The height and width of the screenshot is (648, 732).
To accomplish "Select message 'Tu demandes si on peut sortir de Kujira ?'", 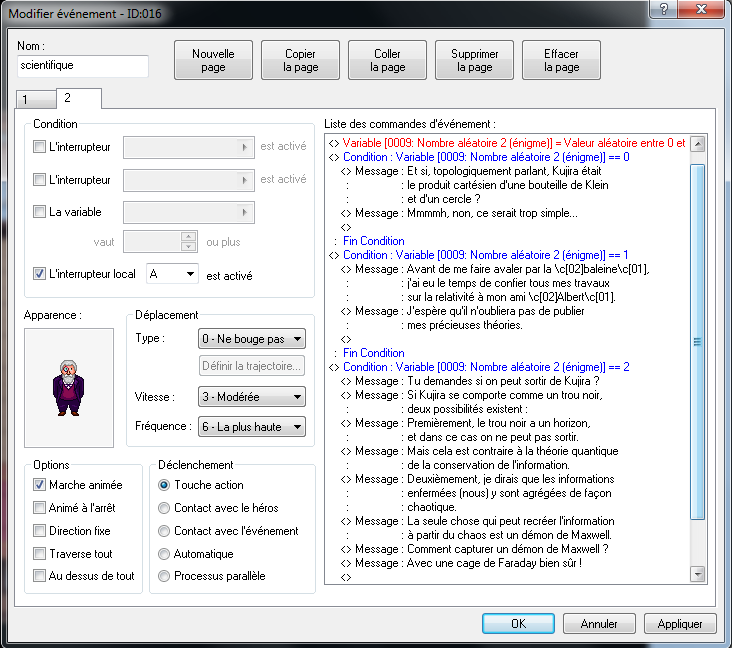I will coord(470,381).
